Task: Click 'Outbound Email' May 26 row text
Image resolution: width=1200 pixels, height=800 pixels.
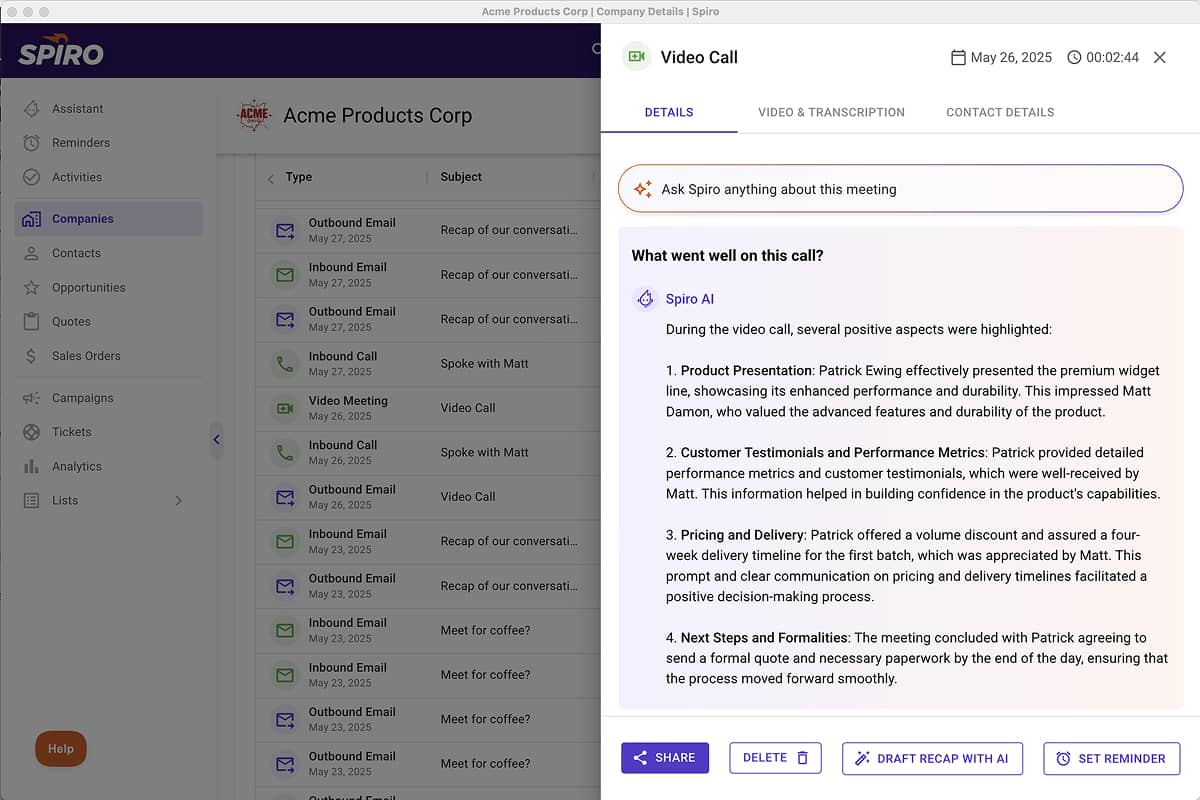Action: coord(352,489)
